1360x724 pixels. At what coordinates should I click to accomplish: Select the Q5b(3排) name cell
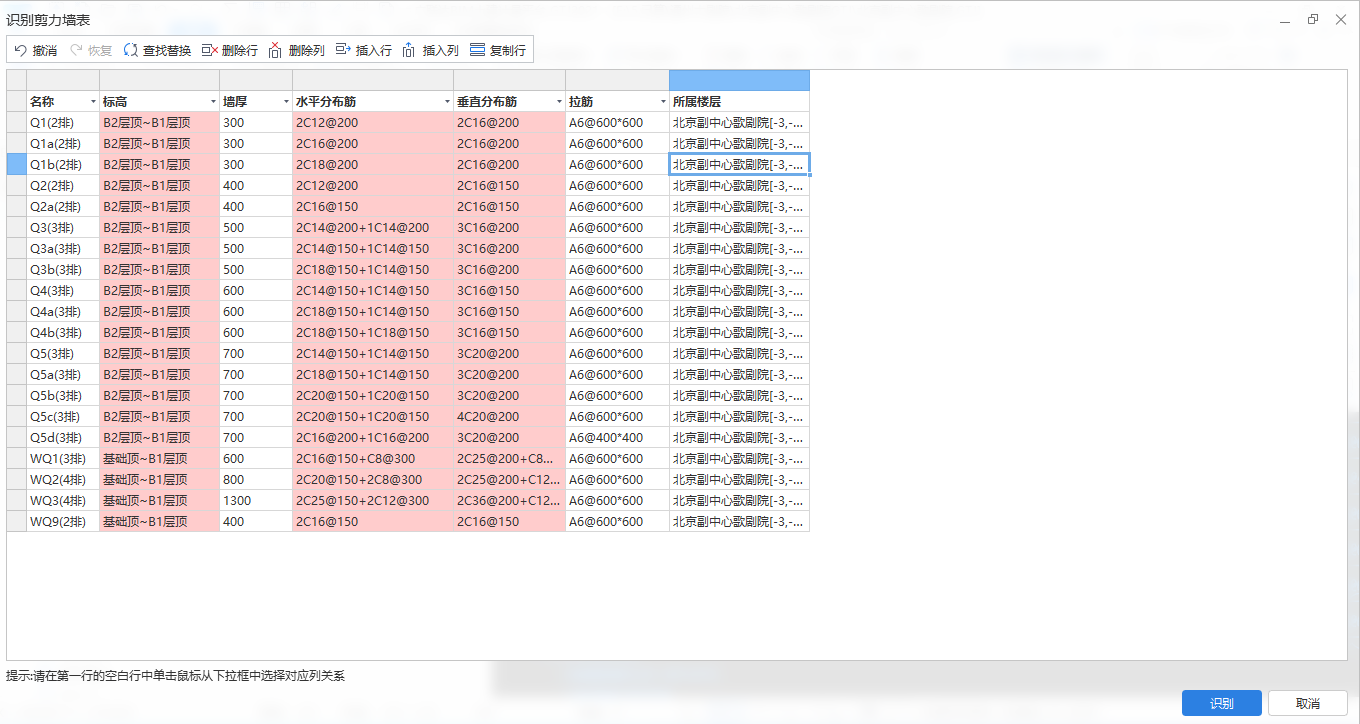63,396
